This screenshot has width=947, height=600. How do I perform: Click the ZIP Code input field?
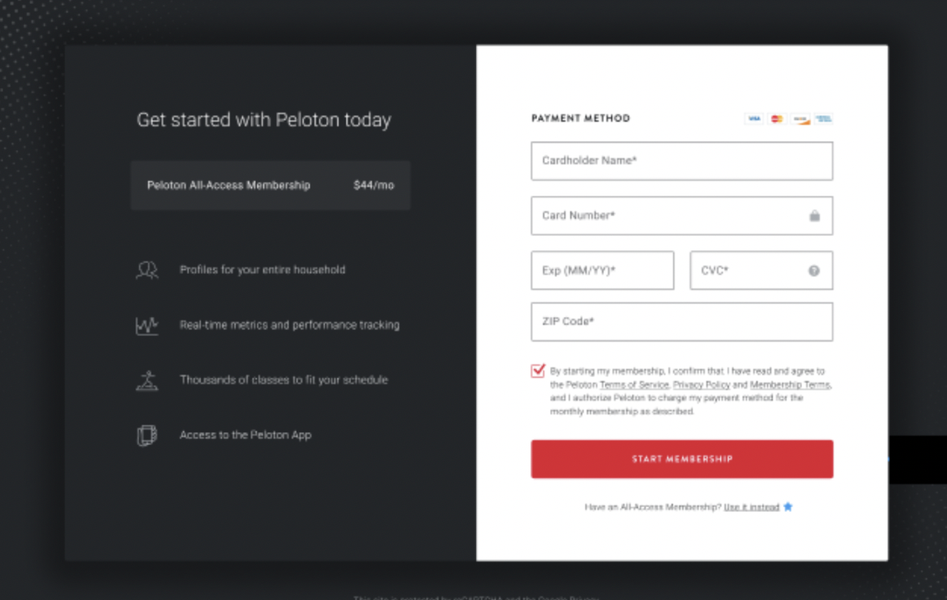click(x=681, y=321)
